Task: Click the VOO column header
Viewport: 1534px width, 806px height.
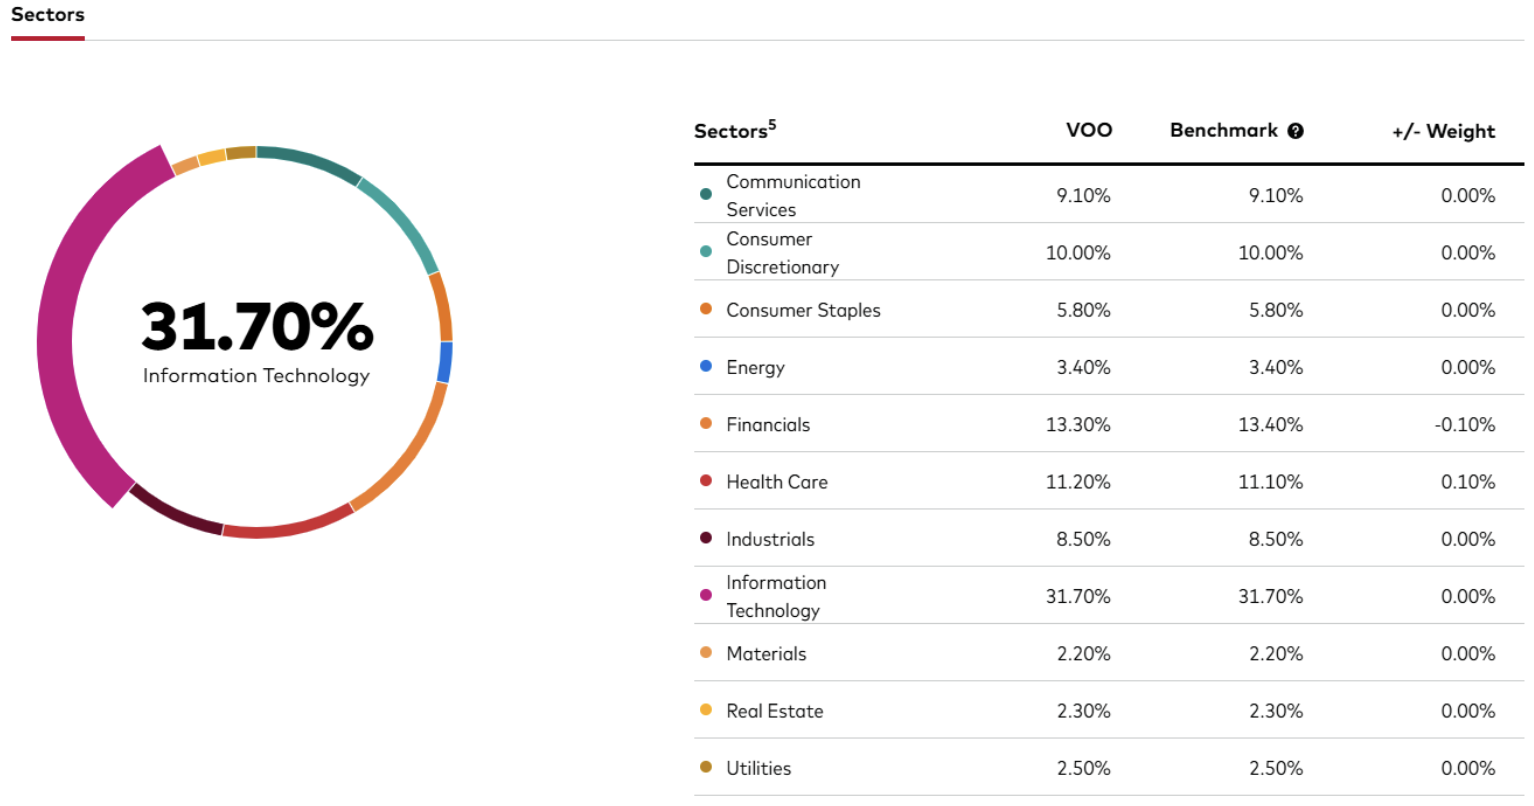Action: pos(1088,131)
